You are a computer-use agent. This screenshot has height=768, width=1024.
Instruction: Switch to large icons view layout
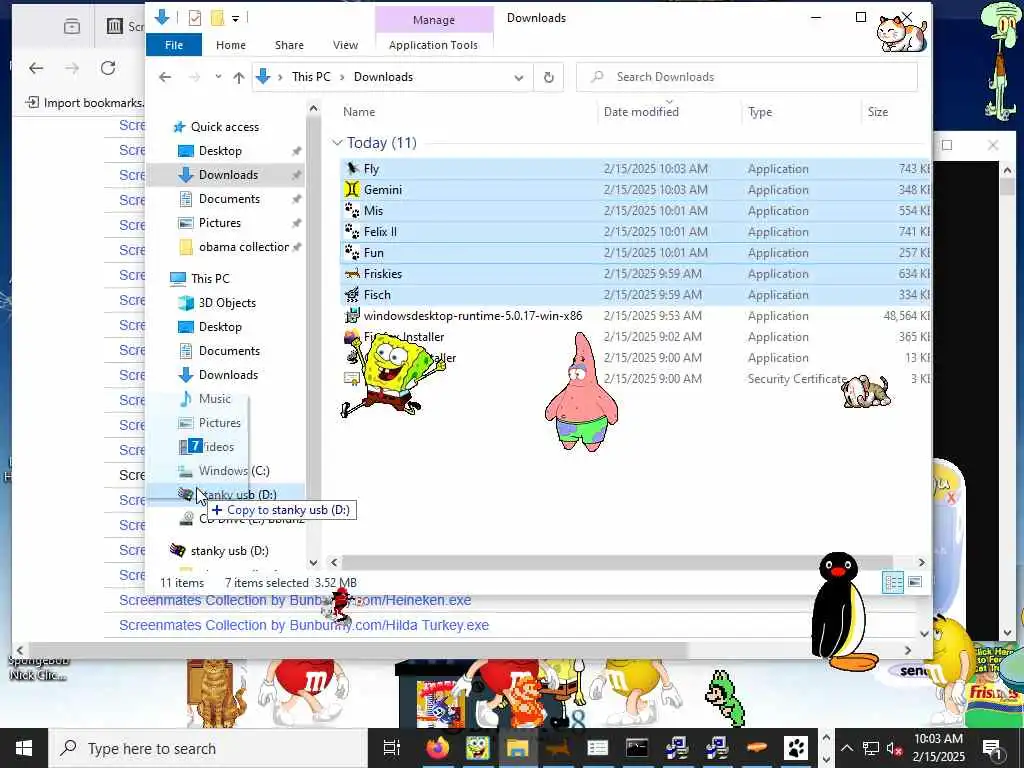pos(915,582)
